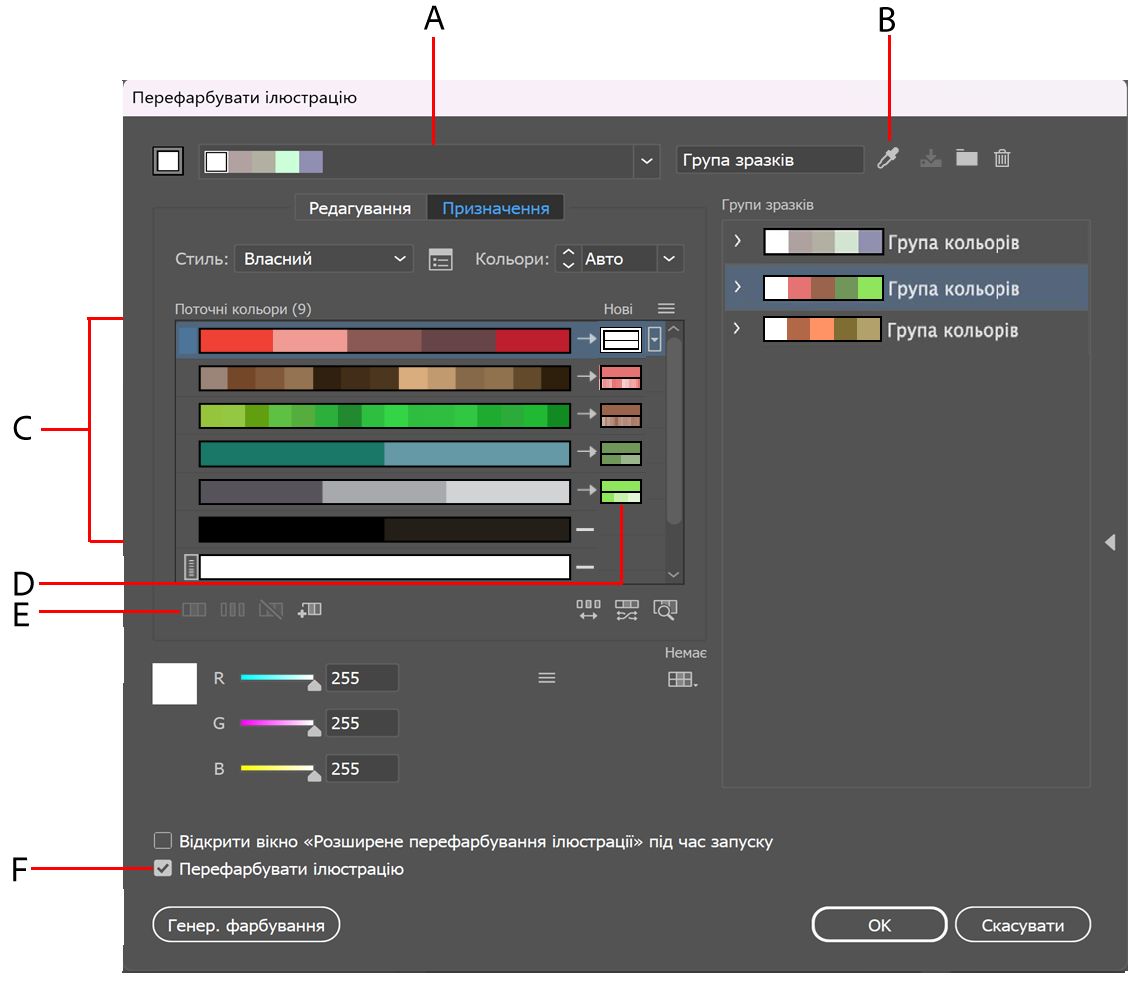Click the R value field showing 255
Image resolution: width=1134 pixels, height=985 pixels.
pyautogui.click(x=361, y=678)
